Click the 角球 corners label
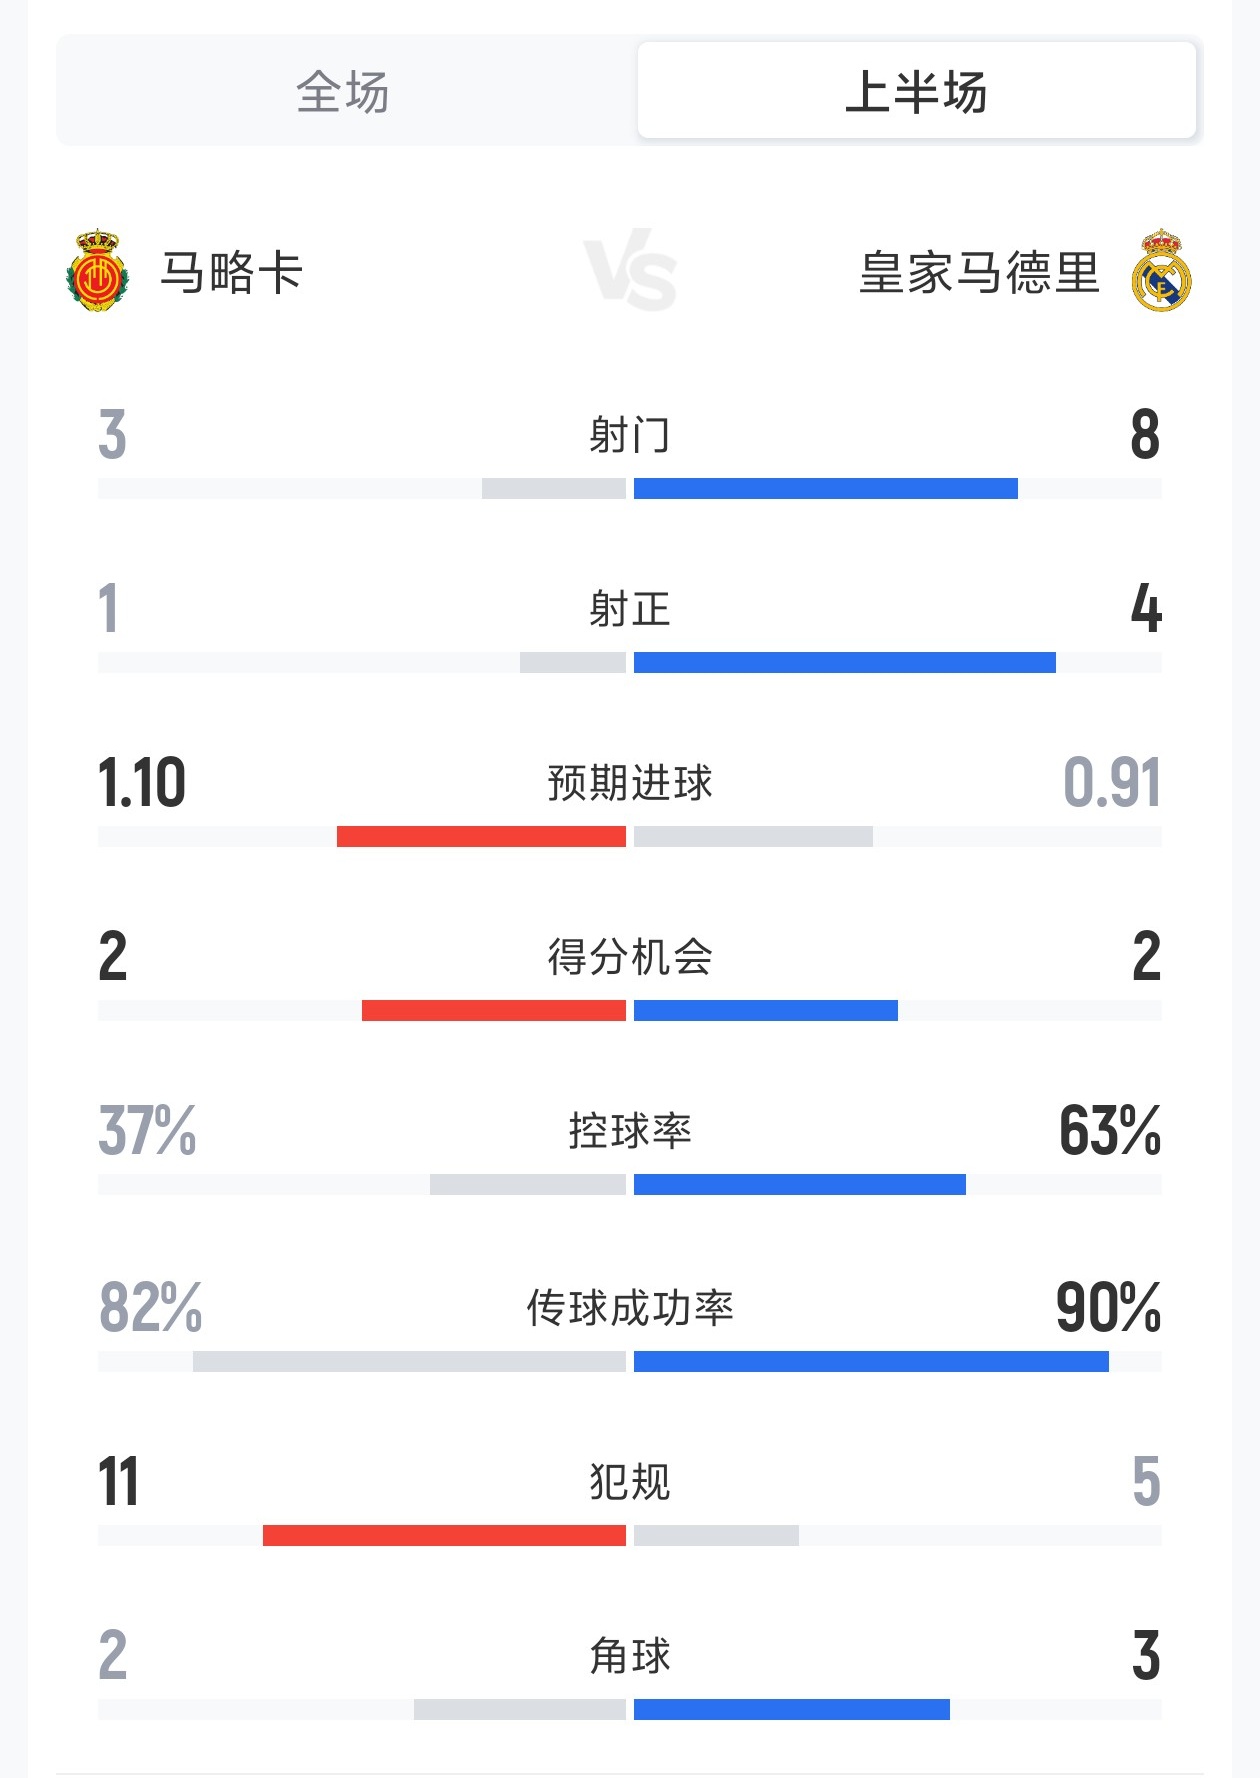Viewport: 1260px width, 1778px height. (629, 1655)
